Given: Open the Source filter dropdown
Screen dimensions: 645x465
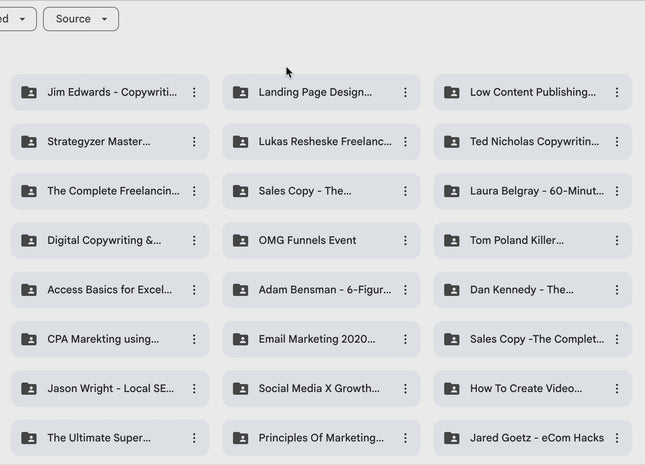Looking at the screenshot, I should pos(81,19).
